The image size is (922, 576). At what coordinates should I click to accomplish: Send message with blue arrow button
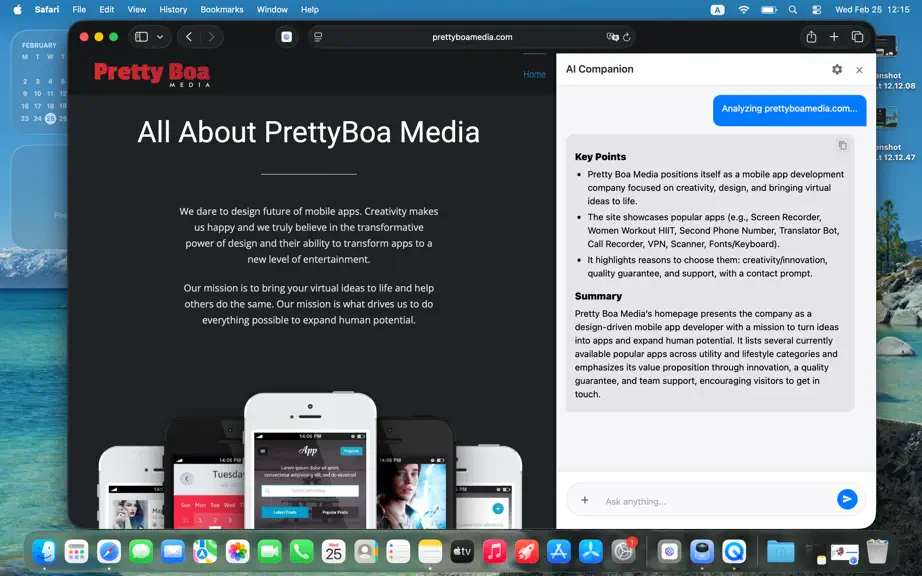[x=847, y=499]
